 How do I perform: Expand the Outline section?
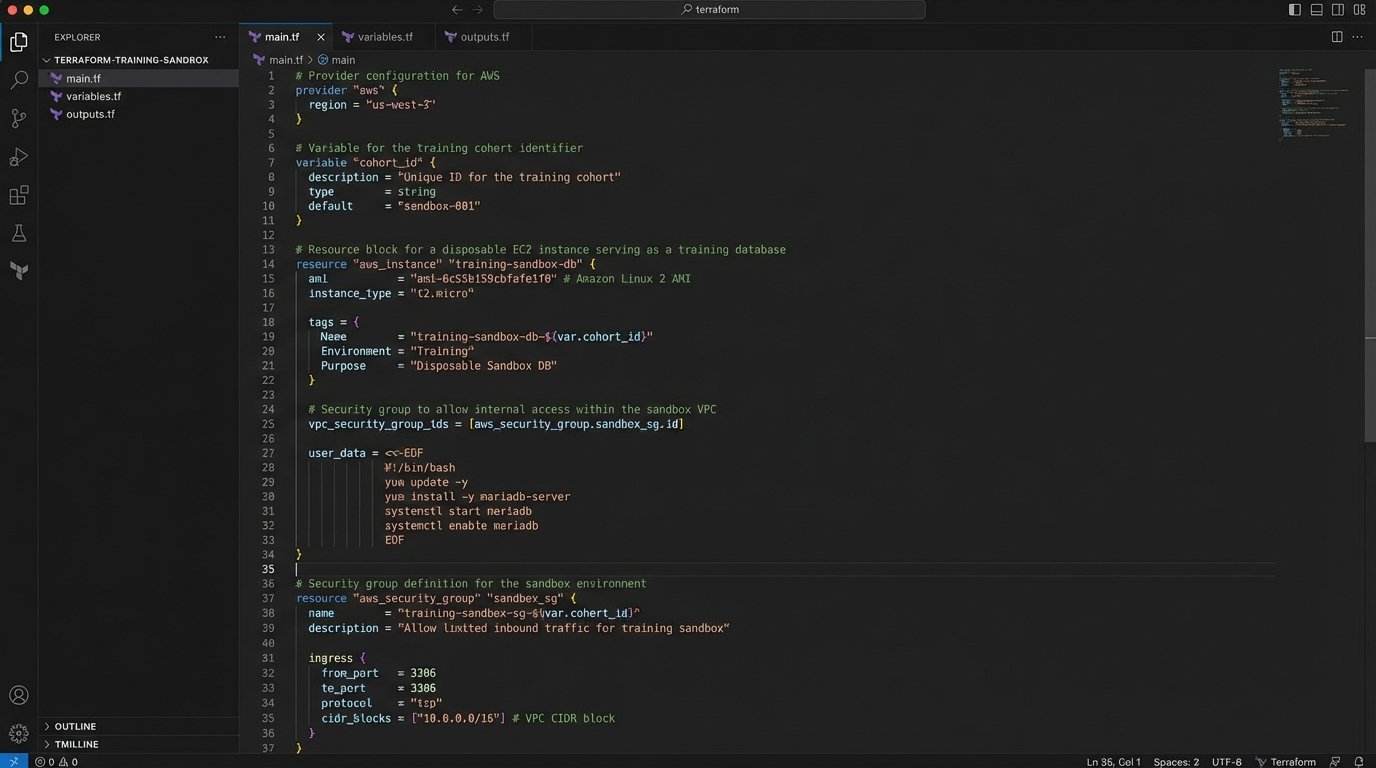[75, 726]
